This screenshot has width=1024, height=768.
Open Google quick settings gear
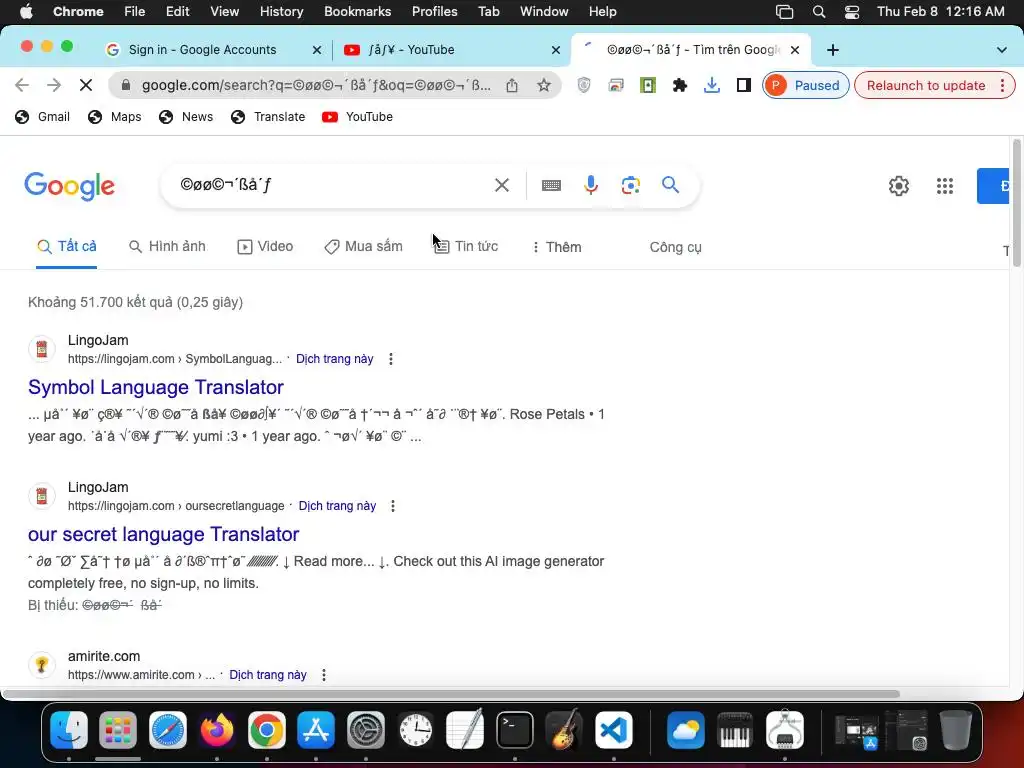[899, 186]
